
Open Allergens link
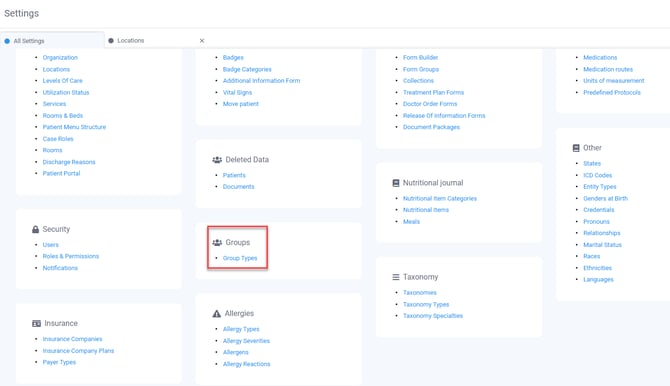(235, 352)
